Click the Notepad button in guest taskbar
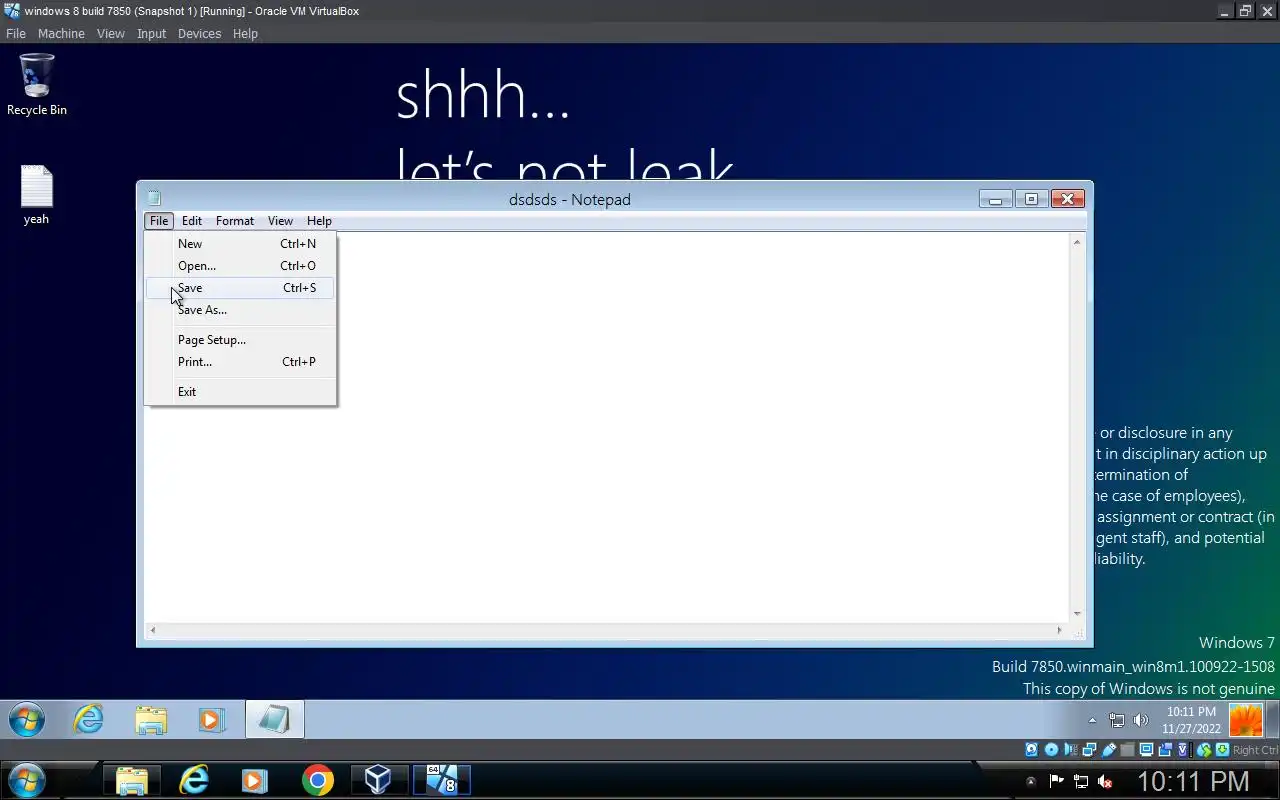Image resolution: width=1280 pixels, height=800 pixels. pos(274,719)
